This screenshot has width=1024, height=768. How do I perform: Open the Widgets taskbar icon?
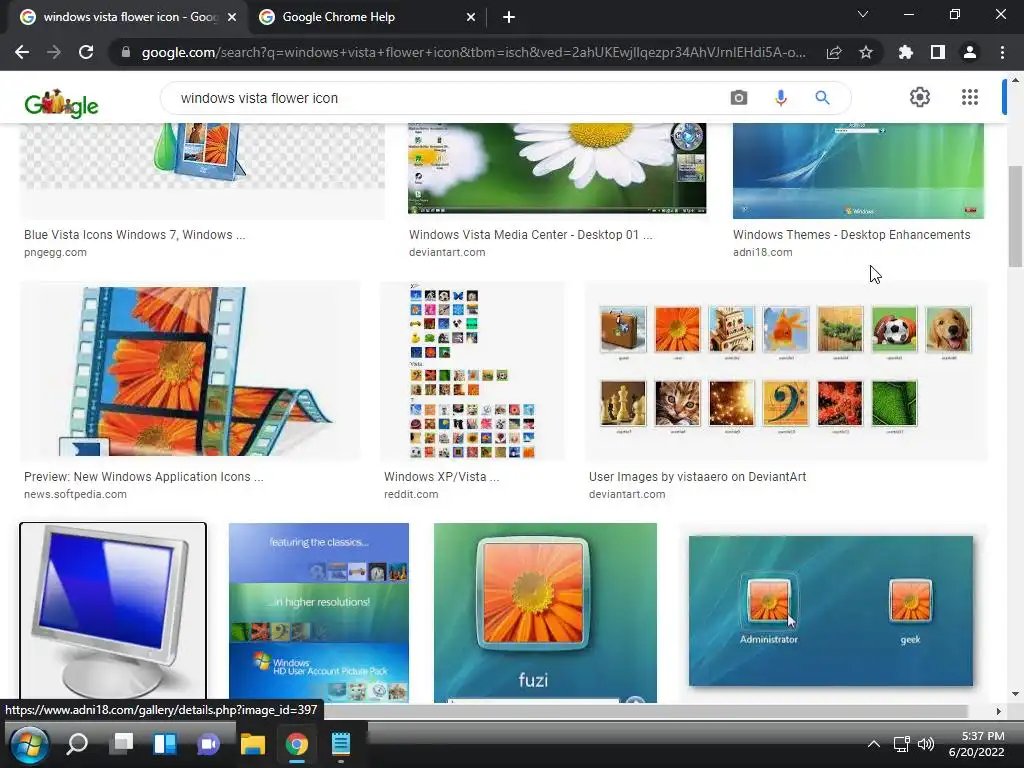coord(165,744)
